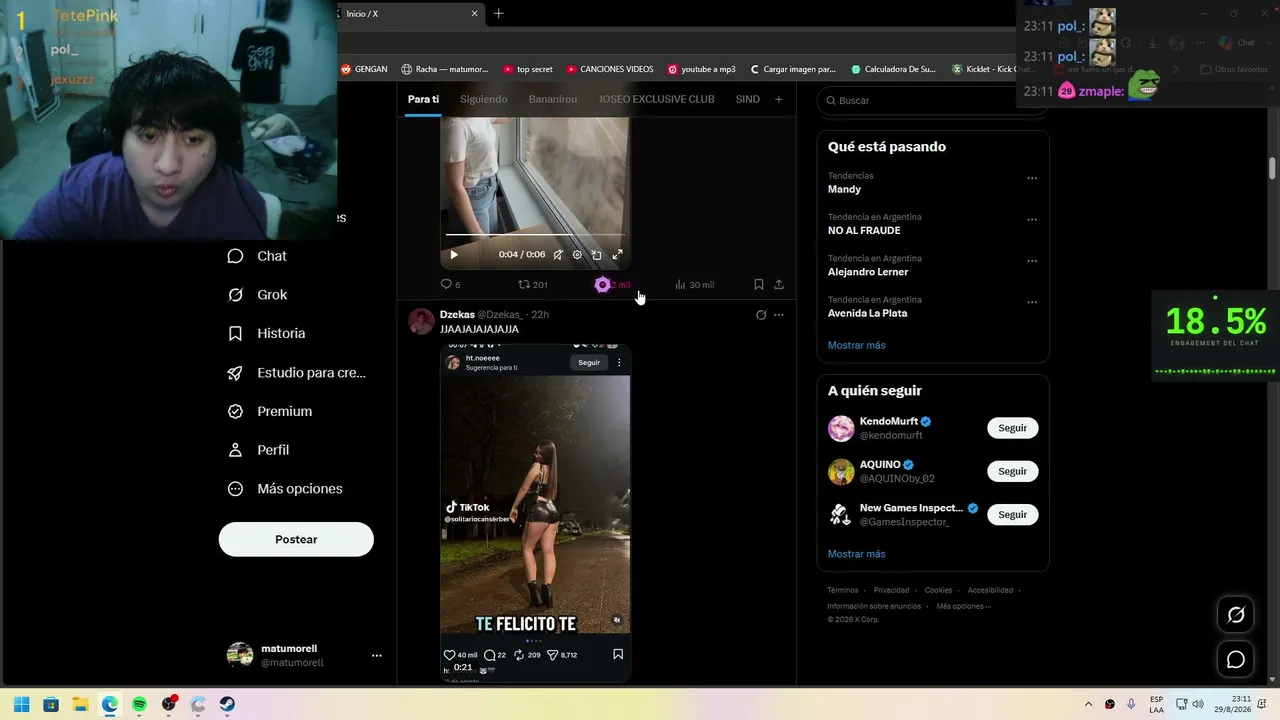Reply to the post with 6 comments

tap(451, 285)
